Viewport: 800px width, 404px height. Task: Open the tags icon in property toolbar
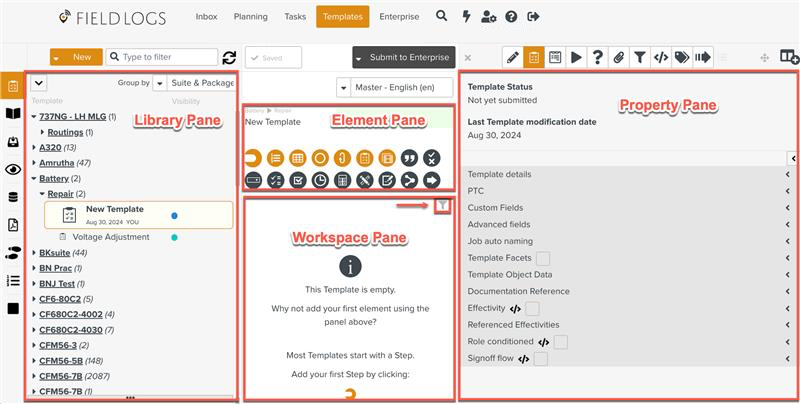tap(681, 58)
